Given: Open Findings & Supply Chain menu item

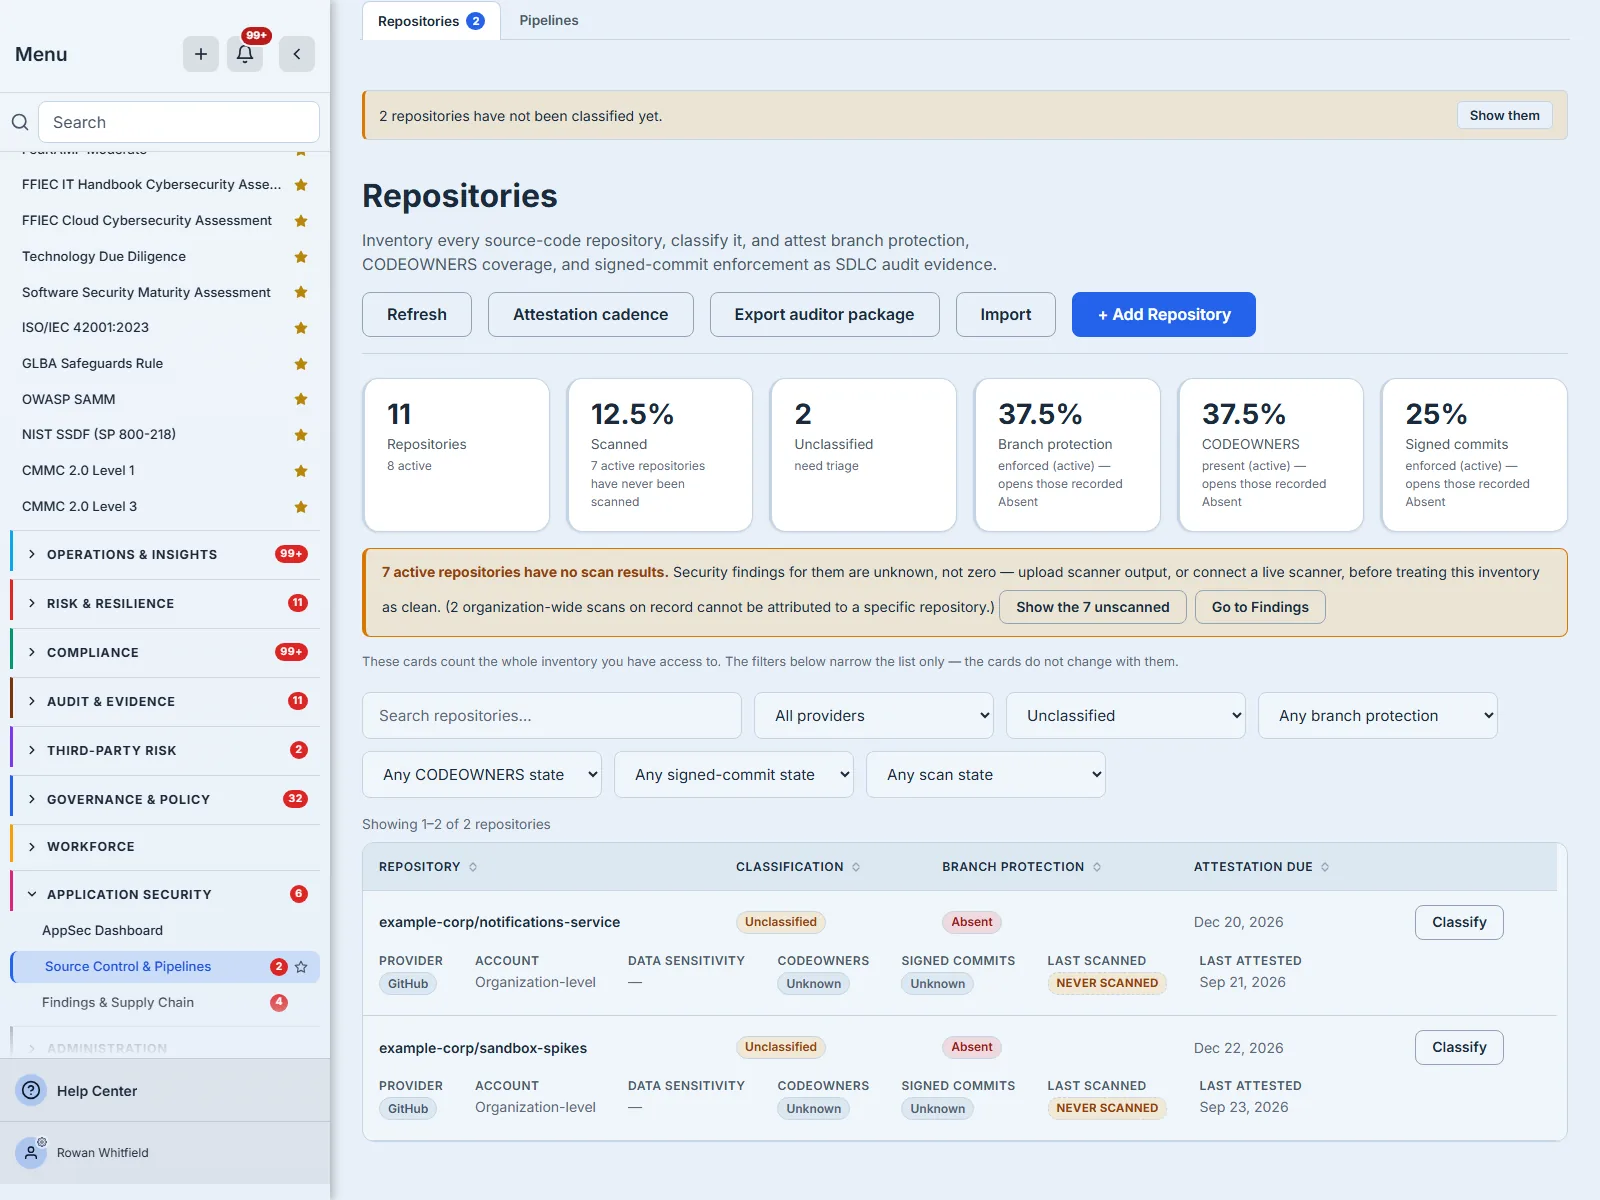Looking at the screenshot, I should click(118, 1002).
